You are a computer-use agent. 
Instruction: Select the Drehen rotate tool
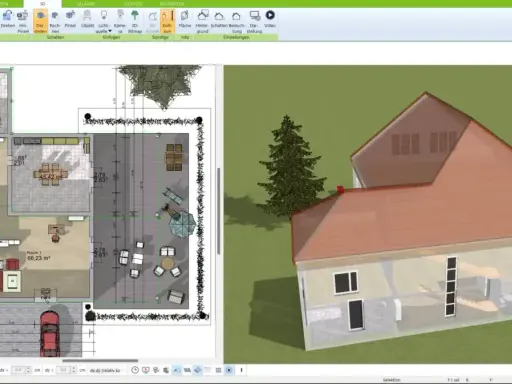[x=7, y=19]
